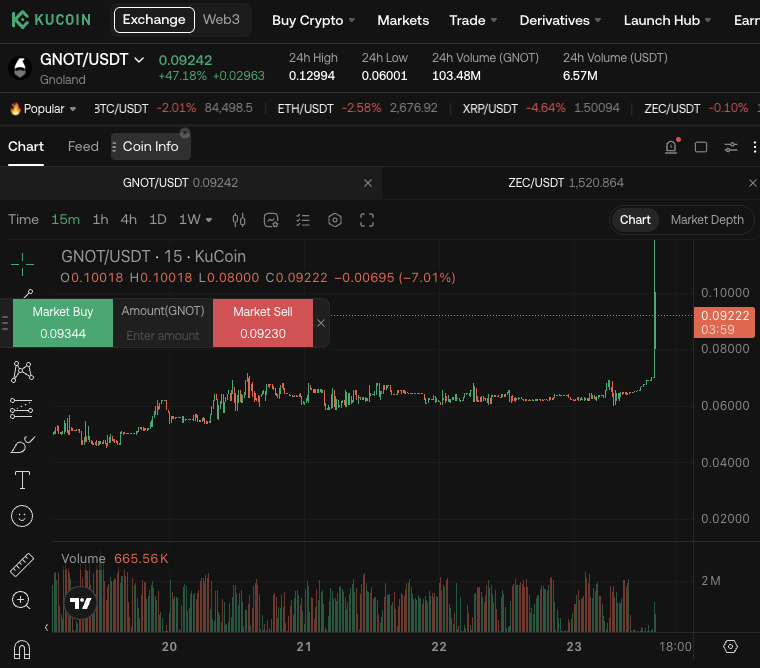Open chart axis settings gear
This screenshot has width=760, height=668.
click(x=730, y=647)
